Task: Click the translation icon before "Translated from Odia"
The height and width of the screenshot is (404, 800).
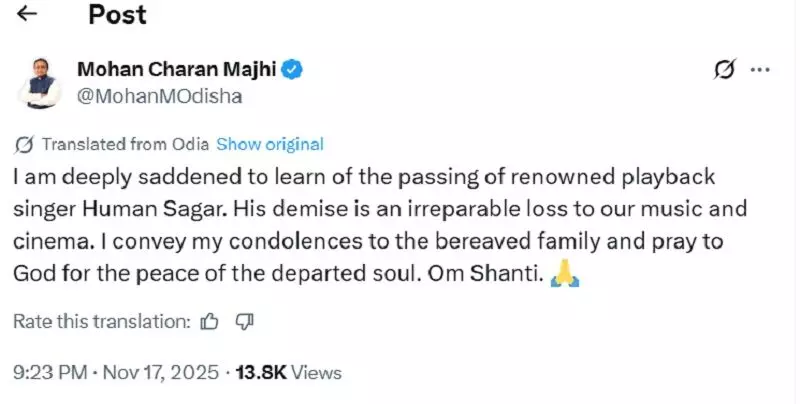Action: pos(25,144)
